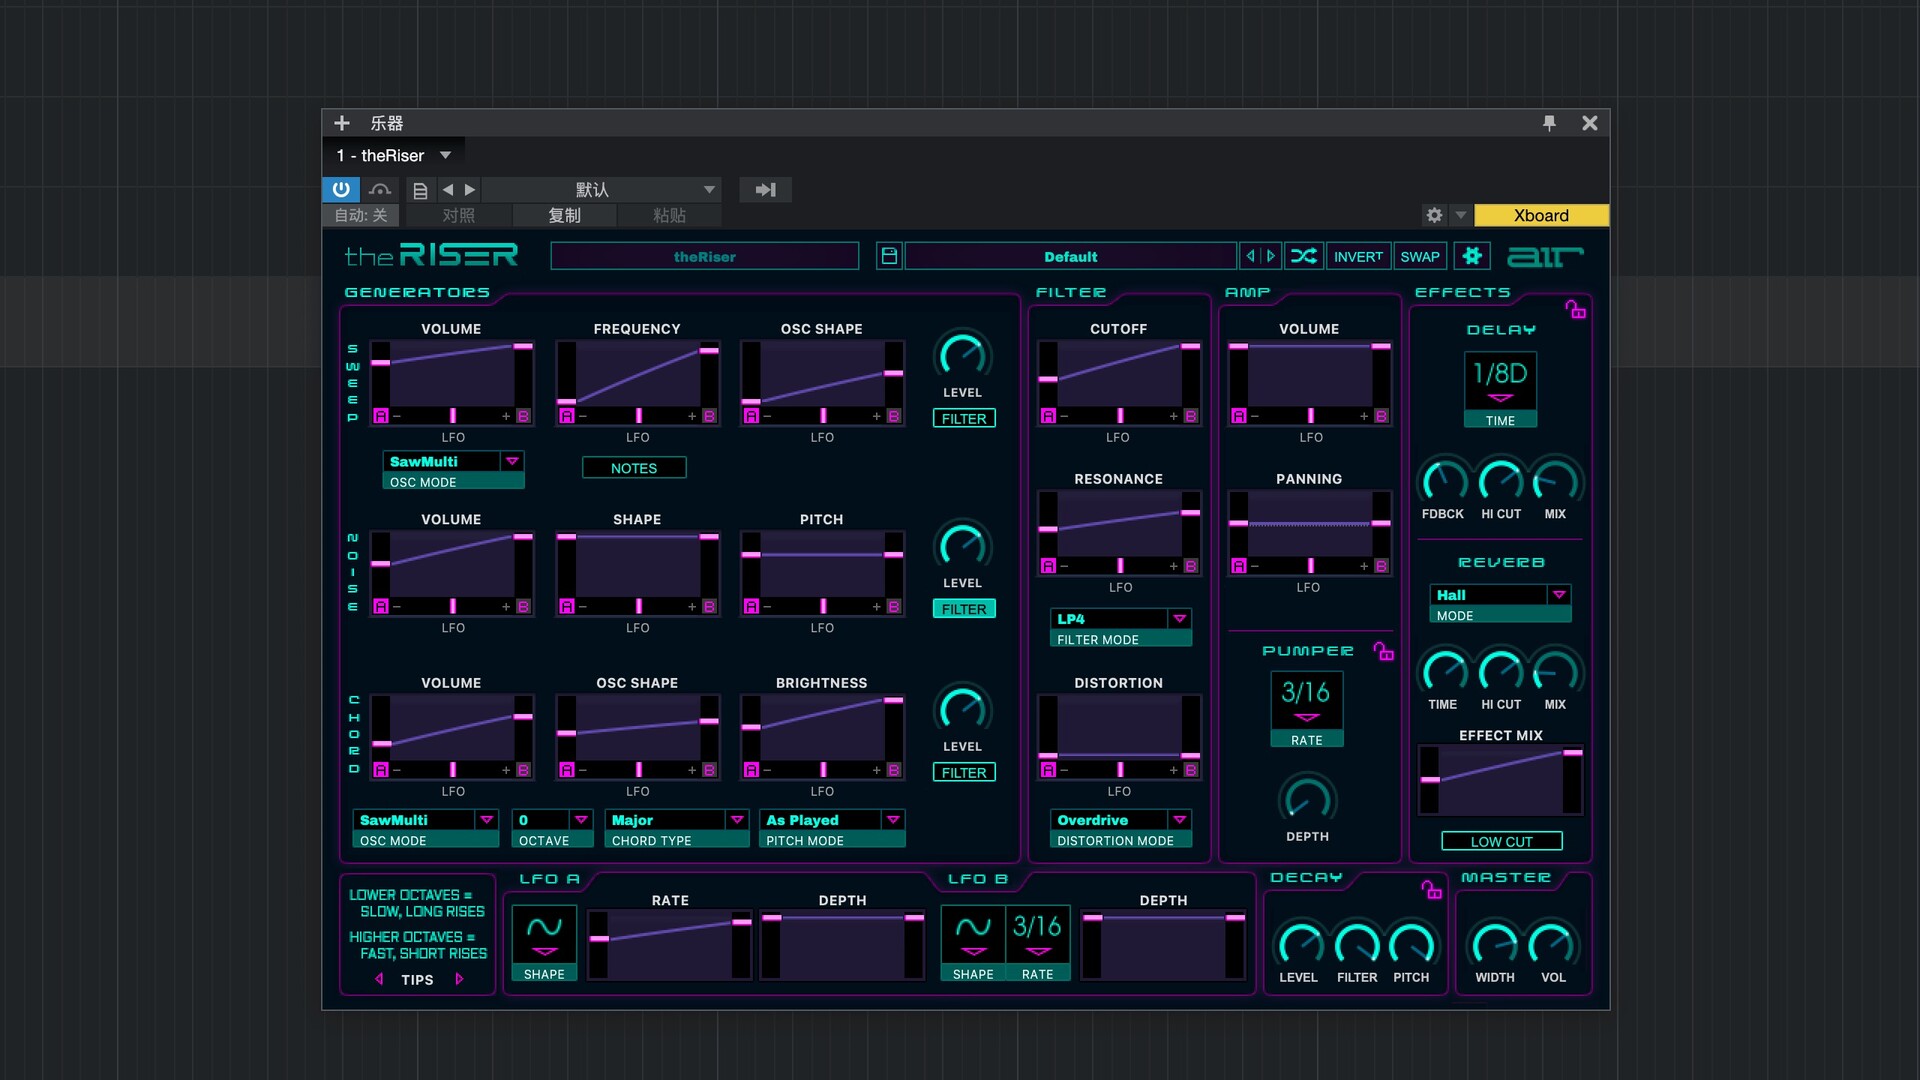Click the automation curve icon in the toolbar
1920x1080 pixels.
[x=380, y=190]
